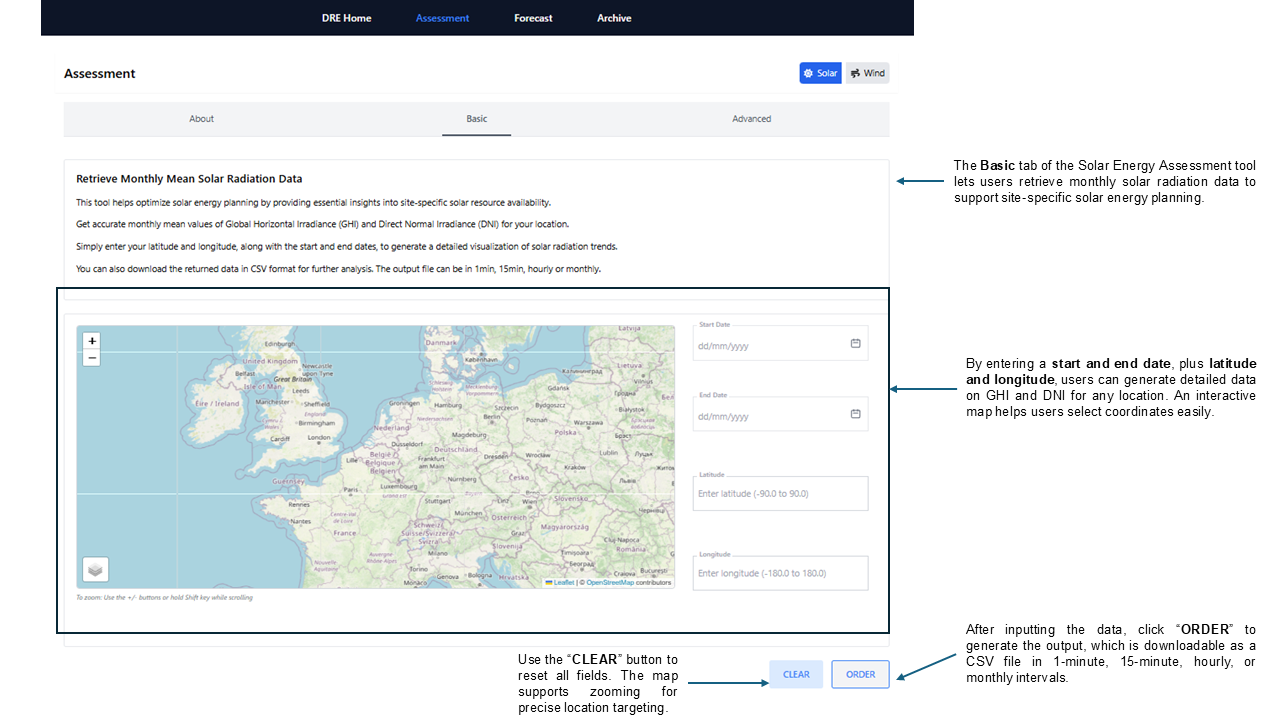Image resolution: width=1280 pixels, height=720 pixels.
Task: Focus the Longitude input field
Action: coord(780,573)
